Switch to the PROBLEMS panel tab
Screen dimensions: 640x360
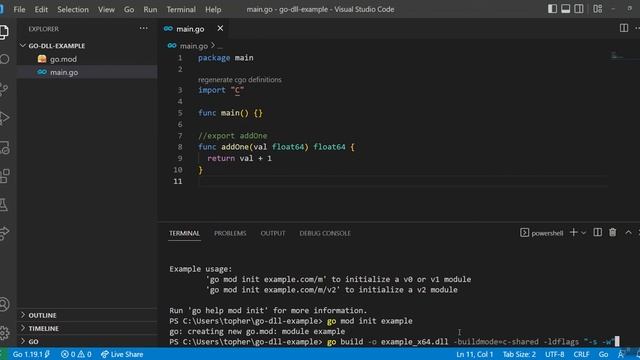tap(230, 233)
